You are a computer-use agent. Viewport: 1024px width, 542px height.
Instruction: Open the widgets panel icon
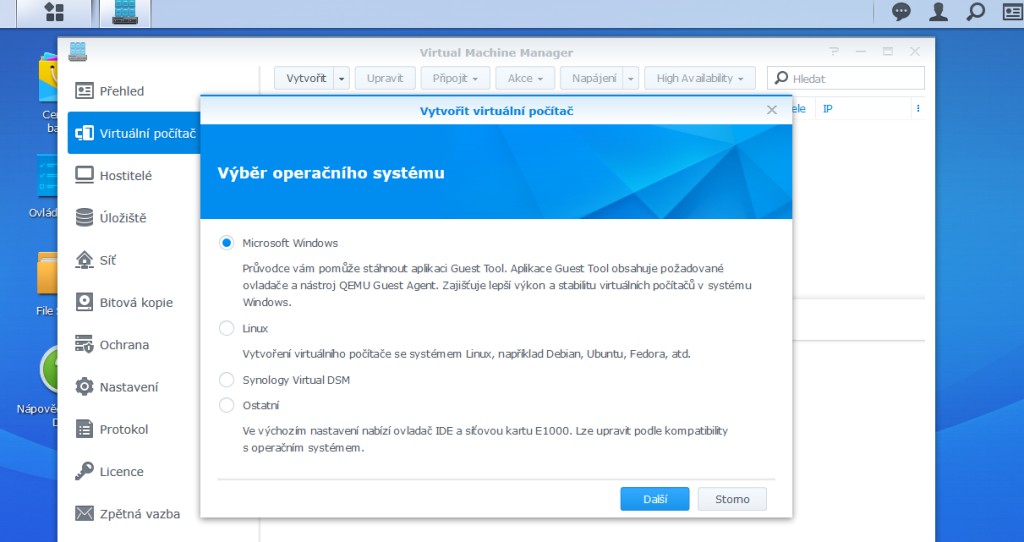click(1012, 12)
